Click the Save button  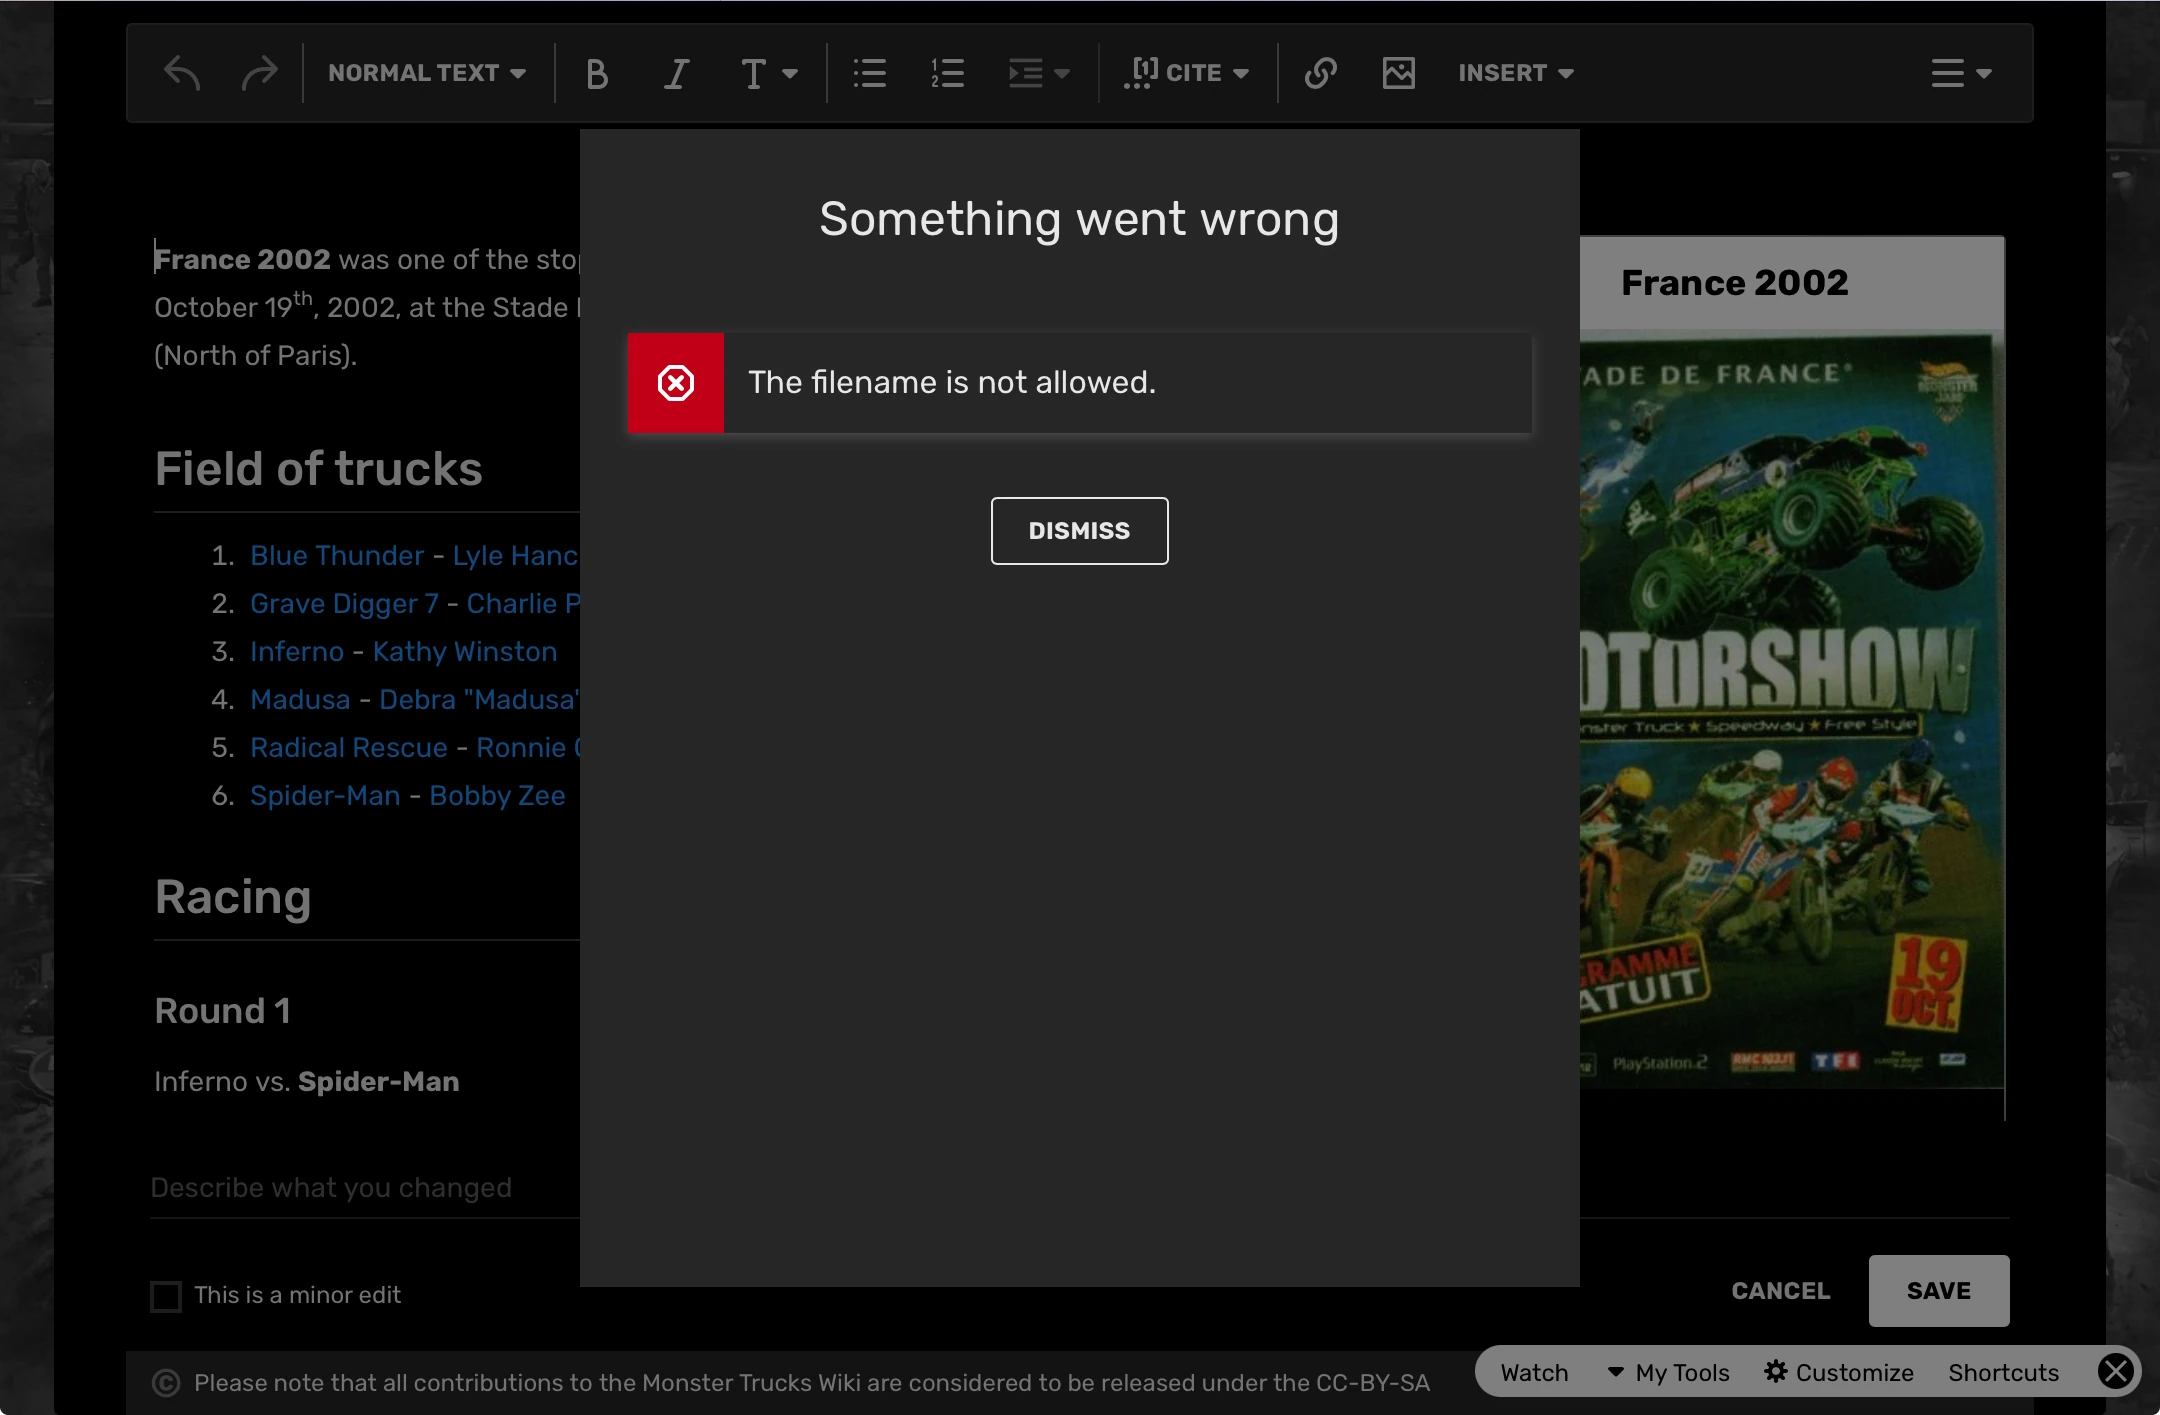coord(1938,1291)
